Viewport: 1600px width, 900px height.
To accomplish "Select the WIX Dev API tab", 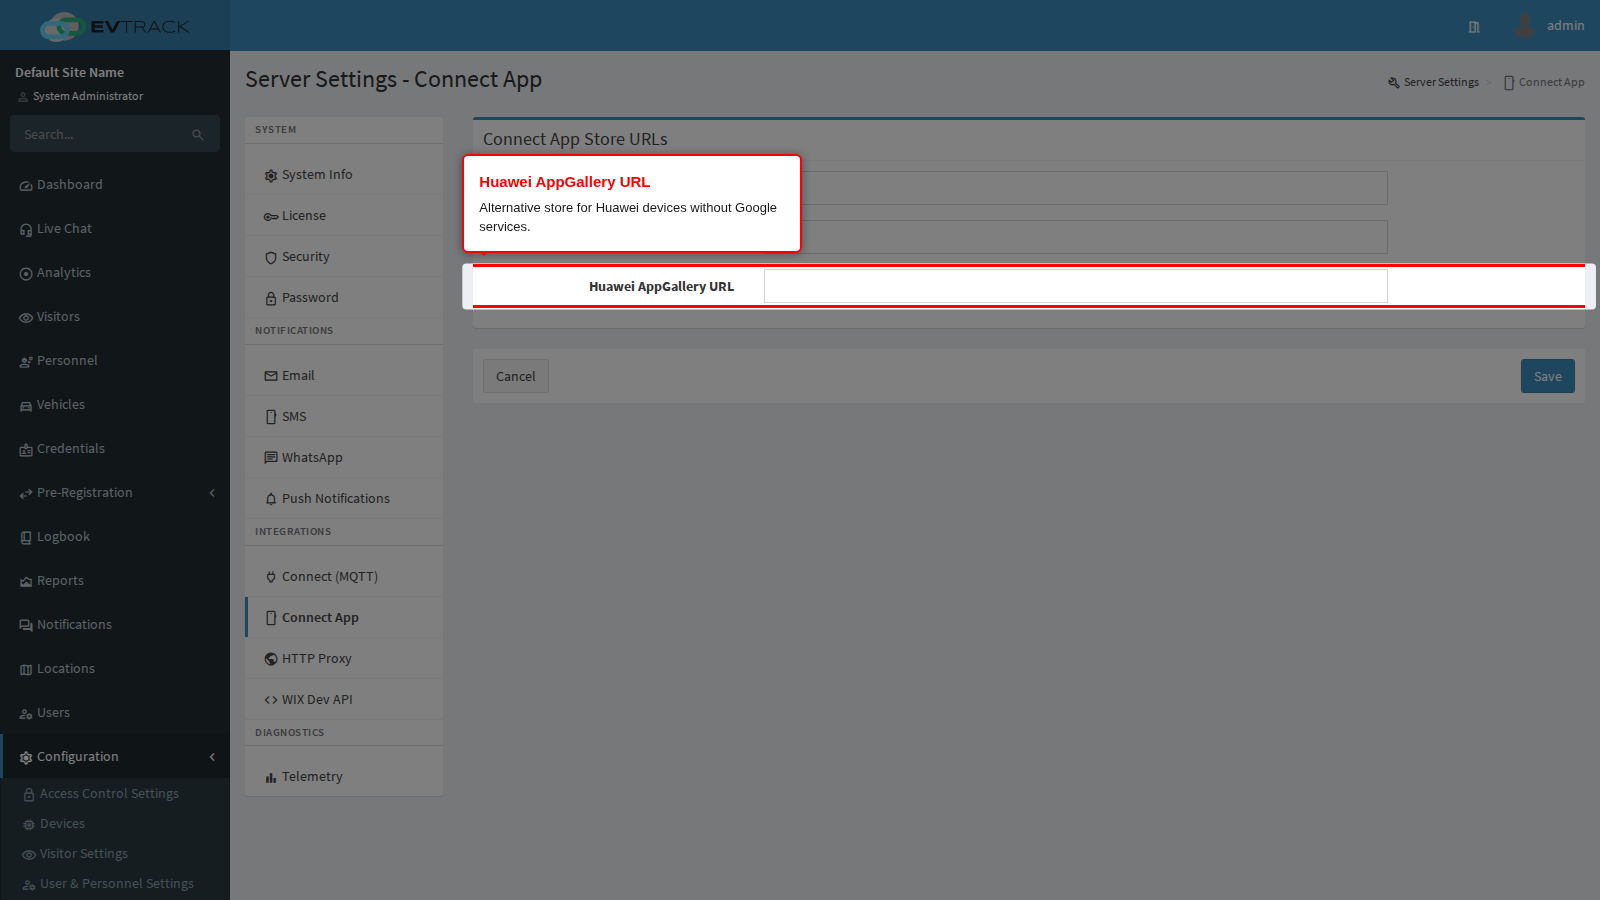I will coord(344,700).
